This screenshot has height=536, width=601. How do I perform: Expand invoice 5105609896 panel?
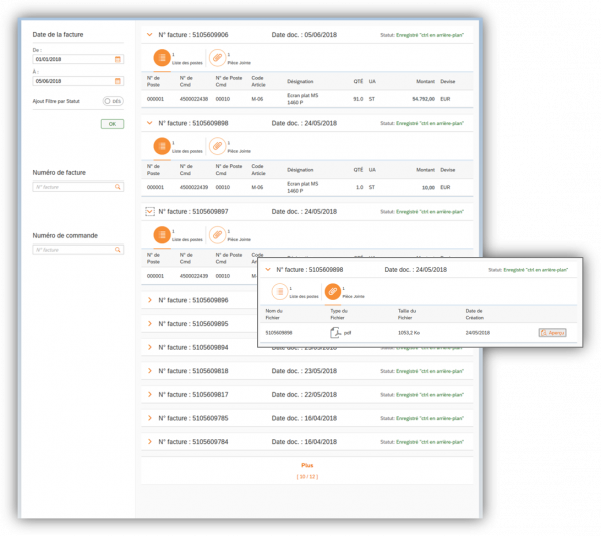click(150, 300)
